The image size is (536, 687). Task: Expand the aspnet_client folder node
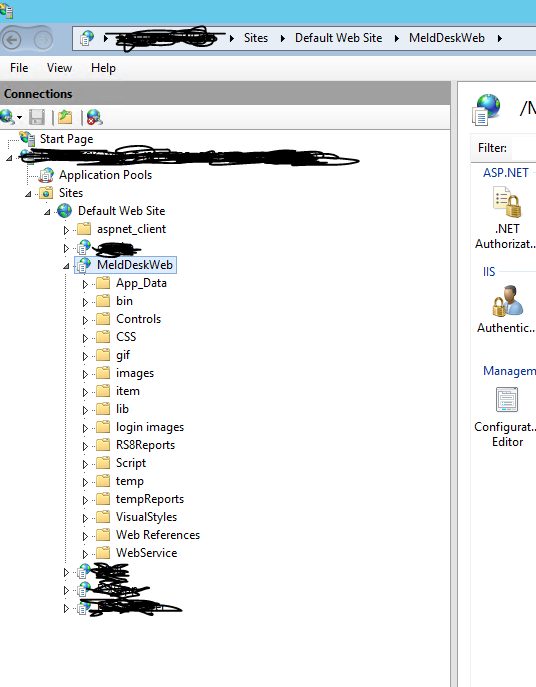tap(66, 230)
